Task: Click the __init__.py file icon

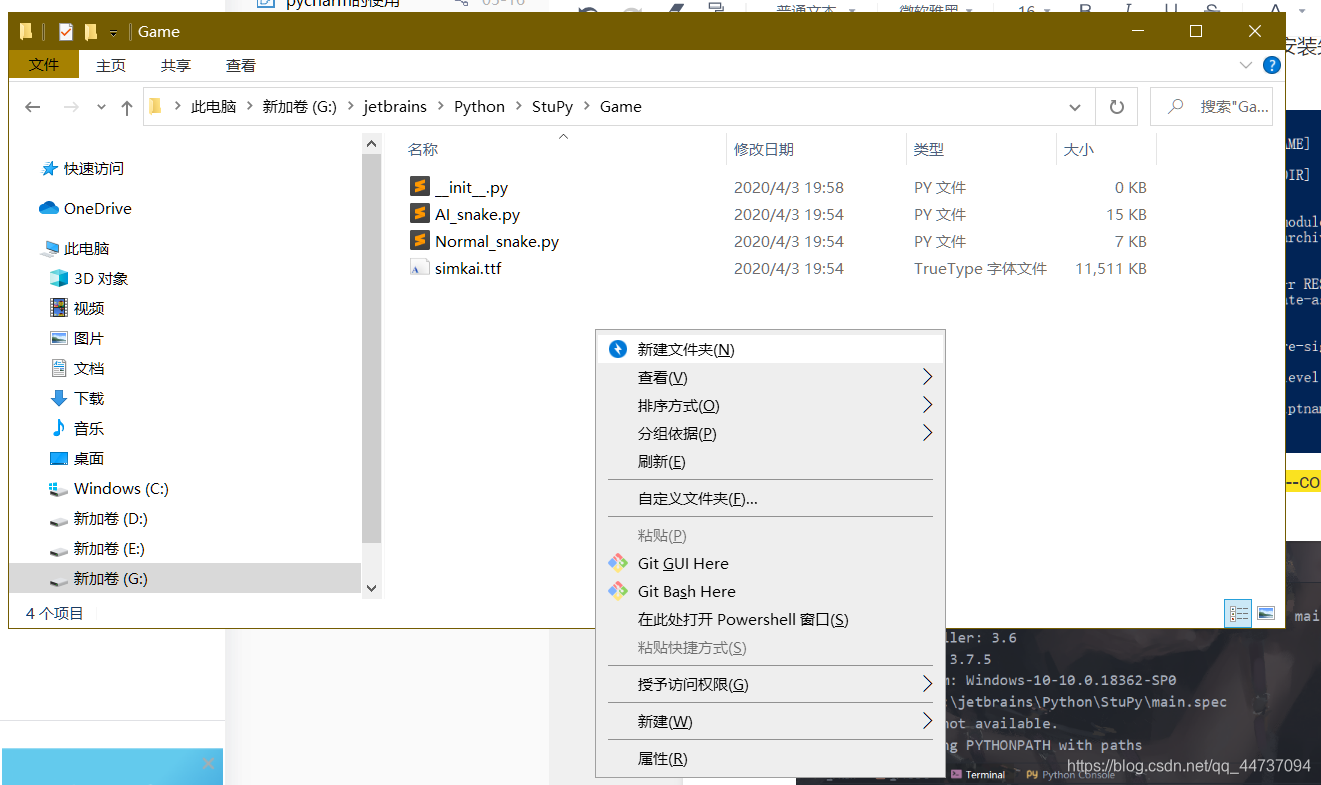Action: [x=420, y=187]
